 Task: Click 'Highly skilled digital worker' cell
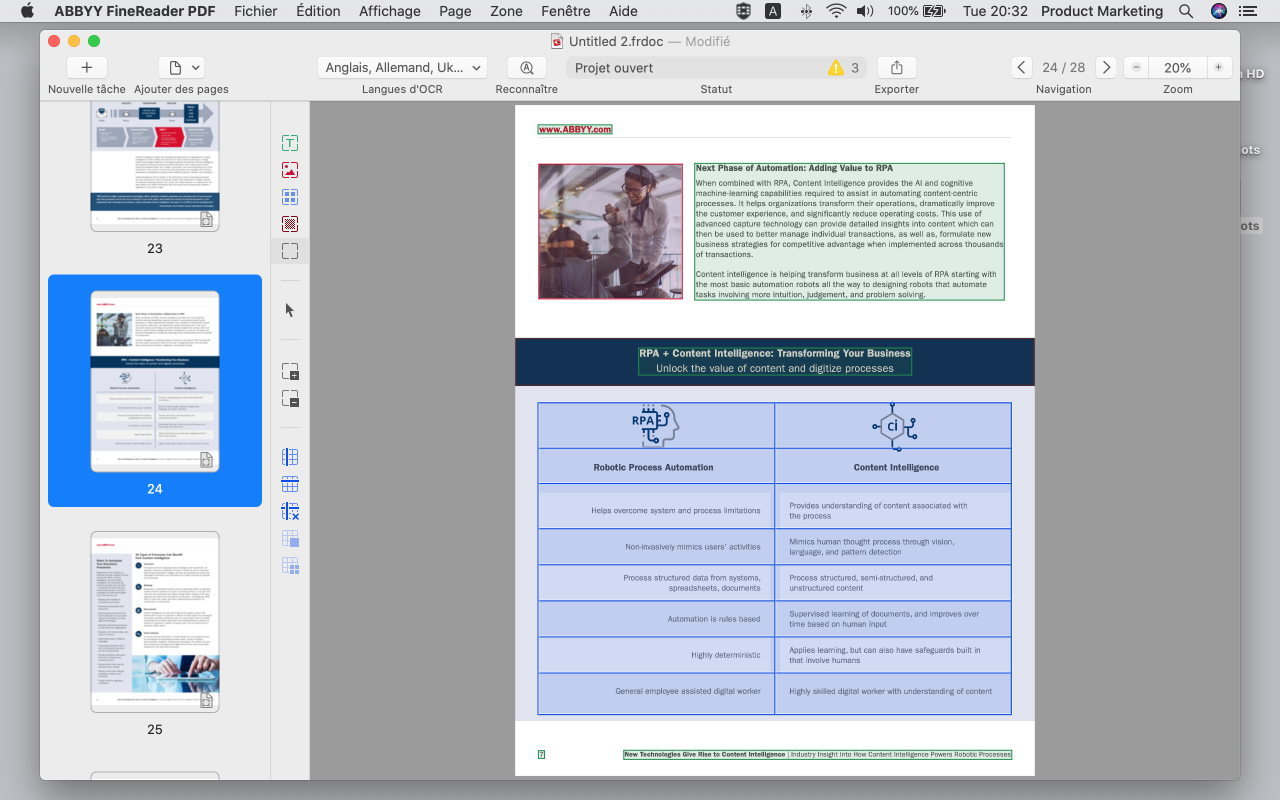(893, 692)
